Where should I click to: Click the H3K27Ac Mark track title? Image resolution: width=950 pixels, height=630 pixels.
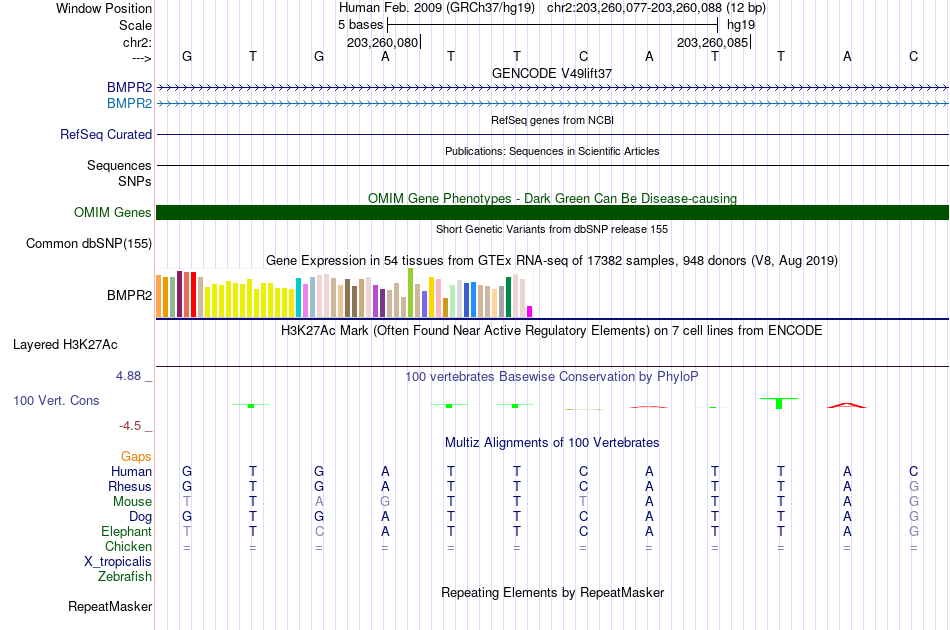pos(552,331)
